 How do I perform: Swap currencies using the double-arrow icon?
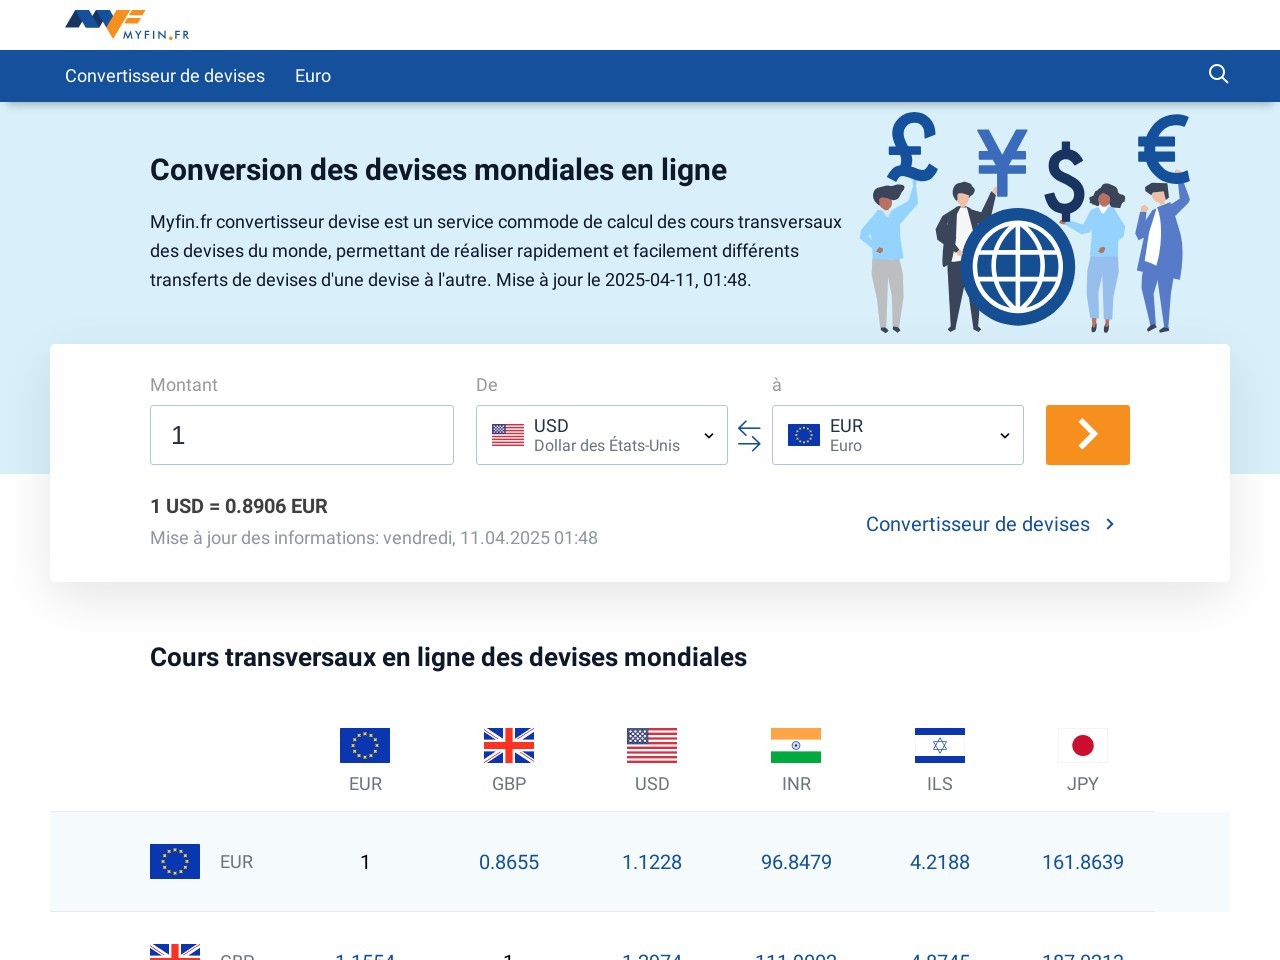[x=749, y=435]
